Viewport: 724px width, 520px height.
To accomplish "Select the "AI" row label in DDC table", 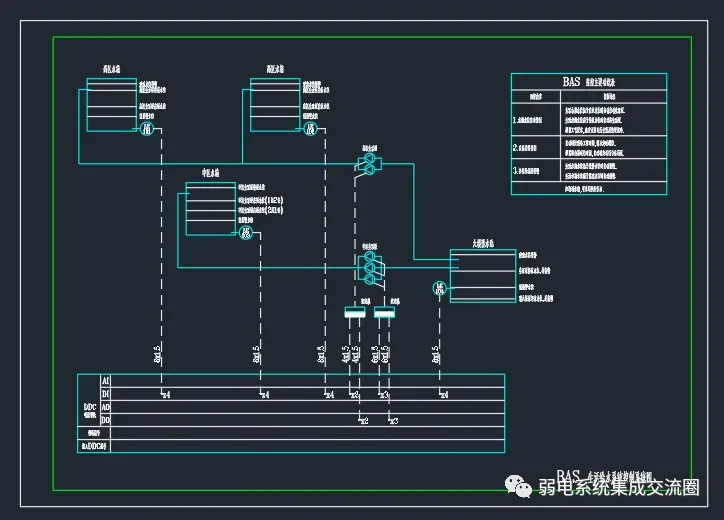I will 106,381.
